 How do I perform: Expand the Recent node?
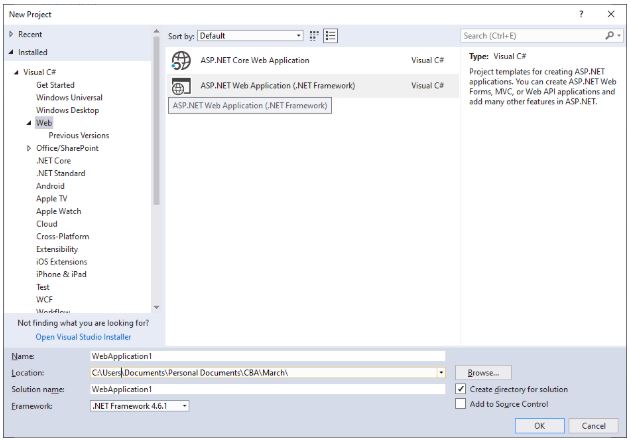[x=11, y=34]
